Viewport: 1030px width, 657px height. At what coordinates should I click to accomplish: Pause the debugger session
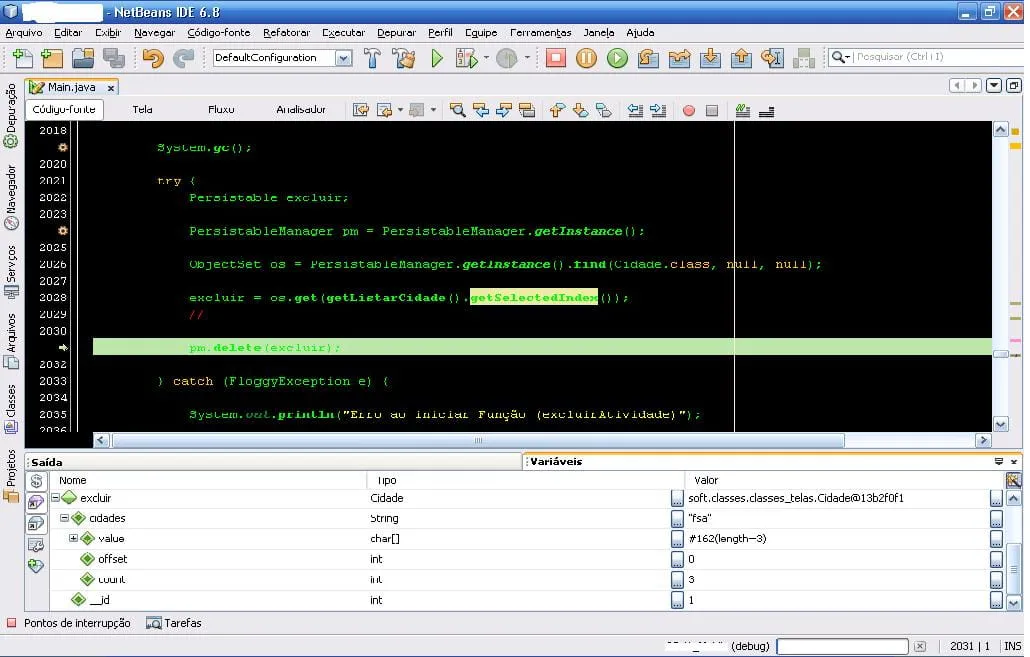[x=586, y=58]
